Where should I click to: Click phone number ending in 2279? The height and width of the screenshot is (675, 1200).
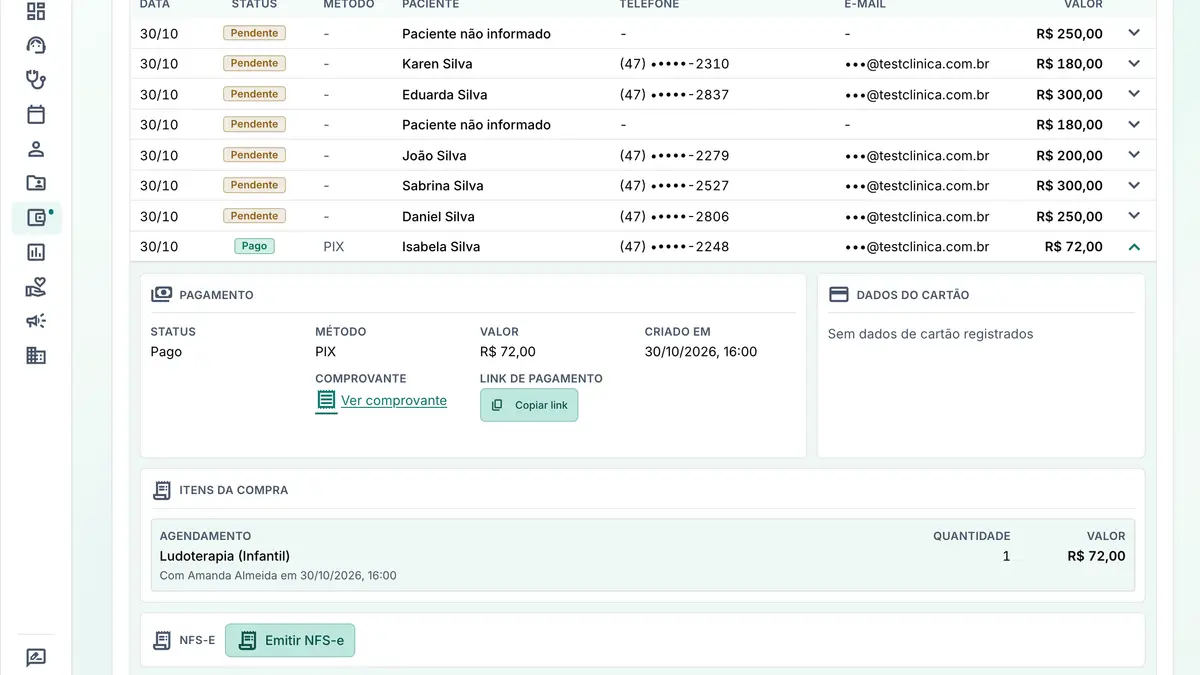click(x=675, y=156)
